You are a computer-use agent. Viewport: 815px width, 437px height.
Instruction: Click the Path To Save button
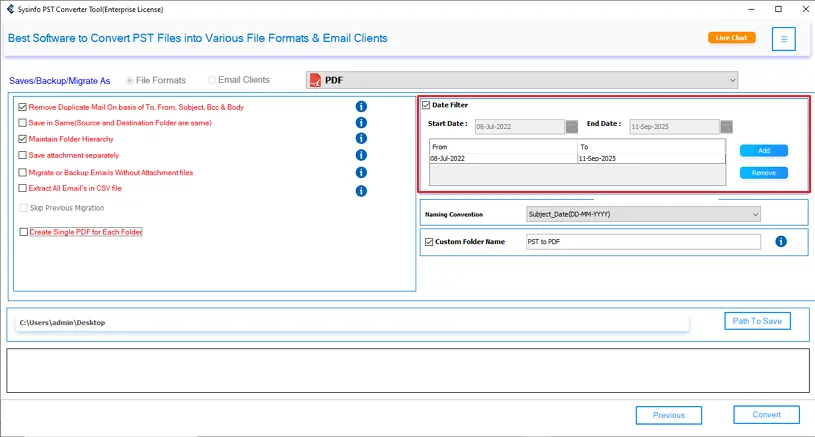point(757,321)
